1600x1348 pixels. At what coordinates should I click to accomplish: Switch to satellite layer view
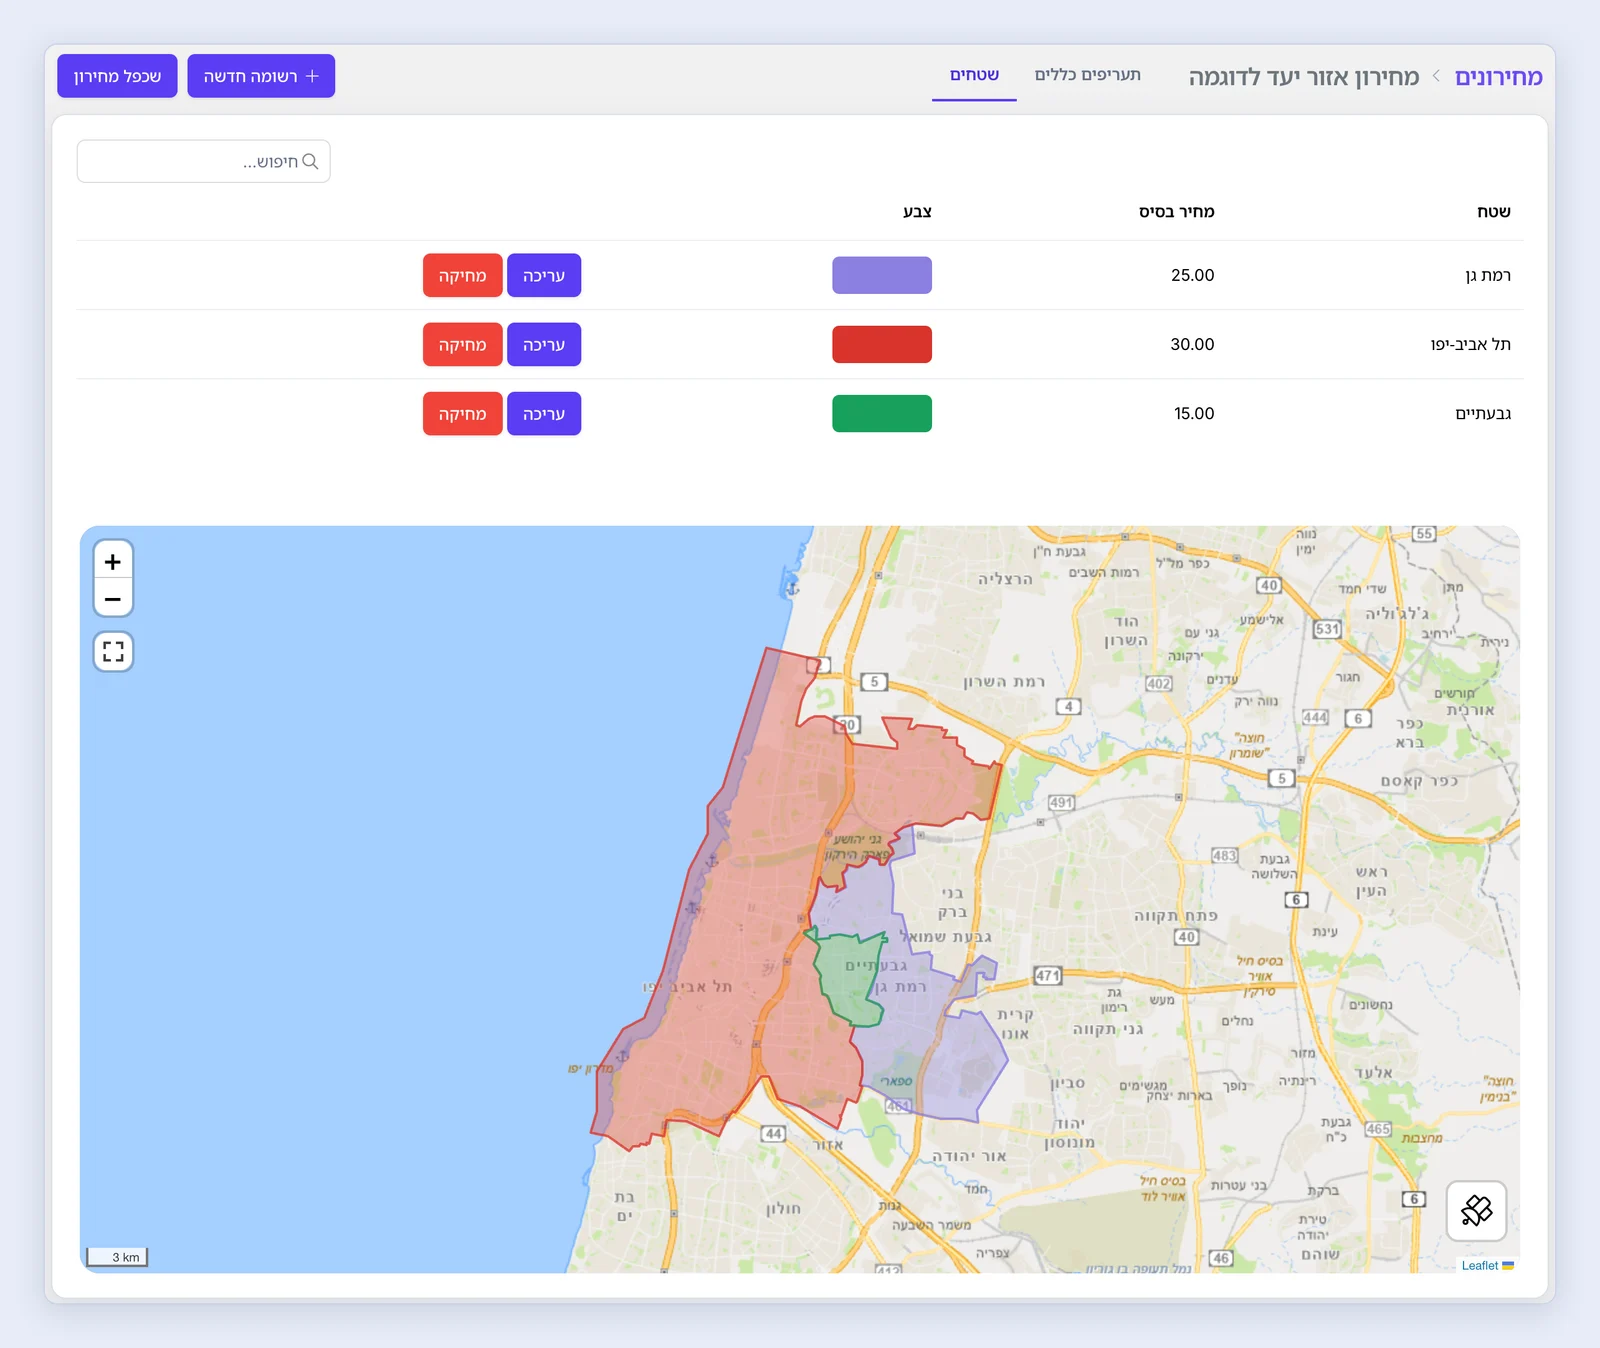coord(1476,1211)
